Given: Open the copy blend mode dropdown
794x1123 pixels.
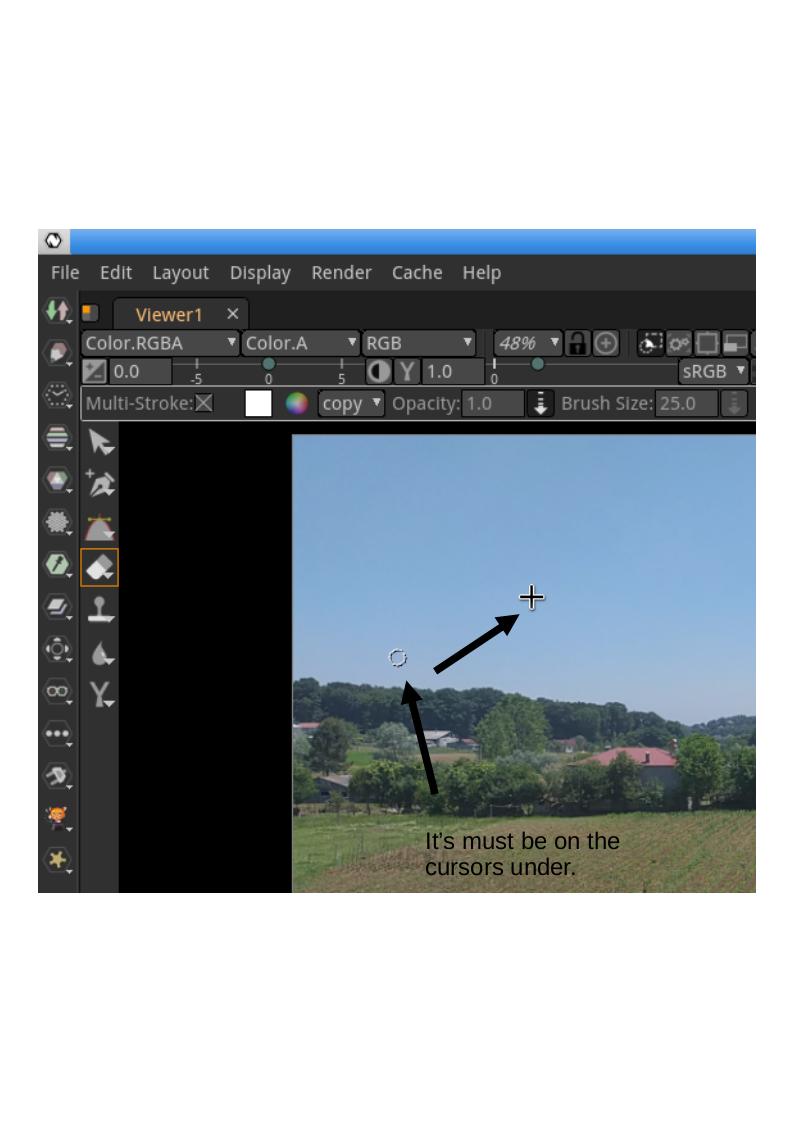Looking at the screenshot, I should 352,403.
